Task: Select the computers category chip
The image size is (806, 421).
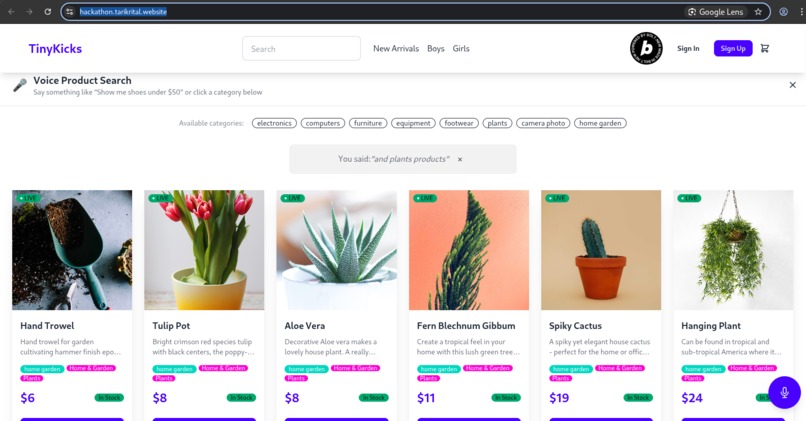Action: tap(323, 123)
